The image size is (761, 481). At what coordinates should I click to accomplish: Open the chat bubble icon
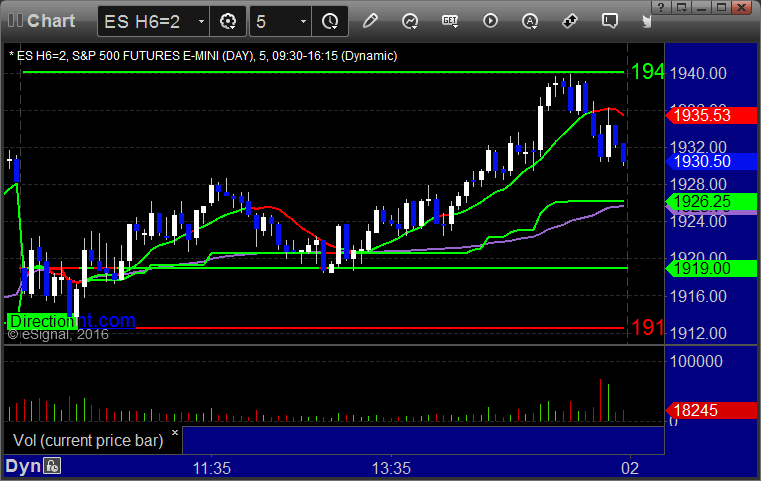pyautogui.click(x=610, y=20)
